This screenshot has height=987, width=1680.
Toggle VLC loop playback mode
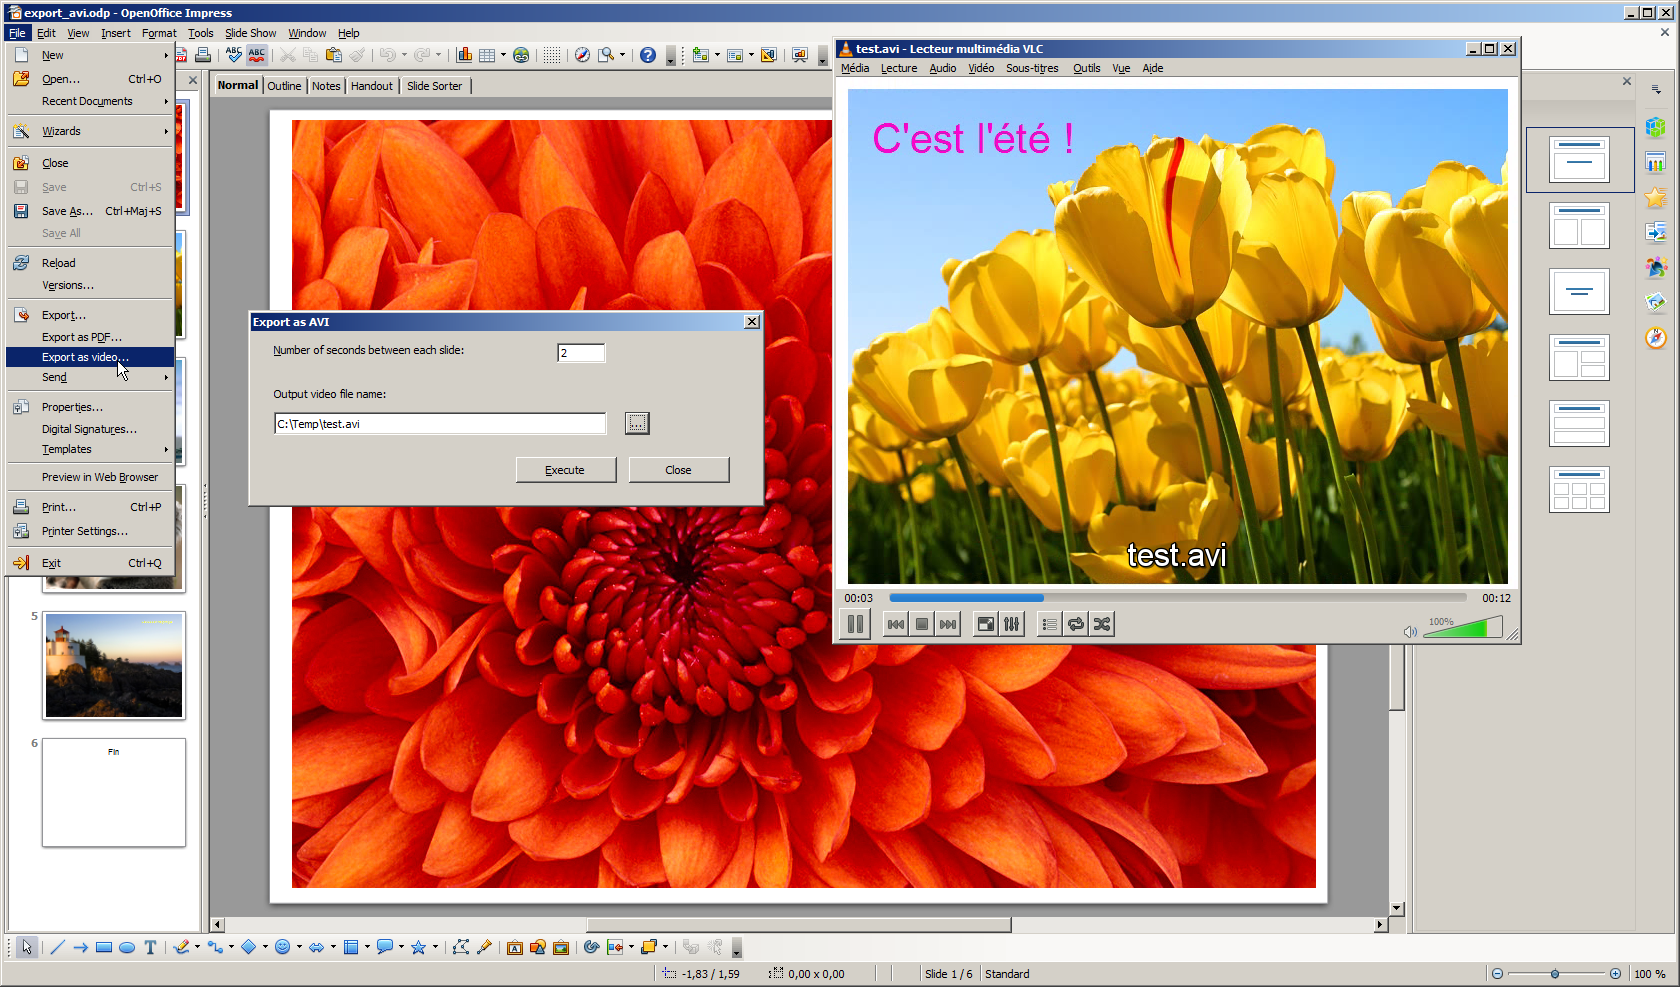click(x=1076, y=624)
